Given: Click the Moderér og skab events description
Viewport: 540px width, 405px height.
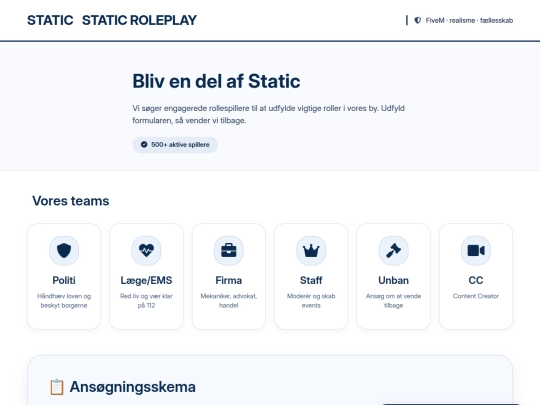Looking at the screenshot, I should [311, 301].
